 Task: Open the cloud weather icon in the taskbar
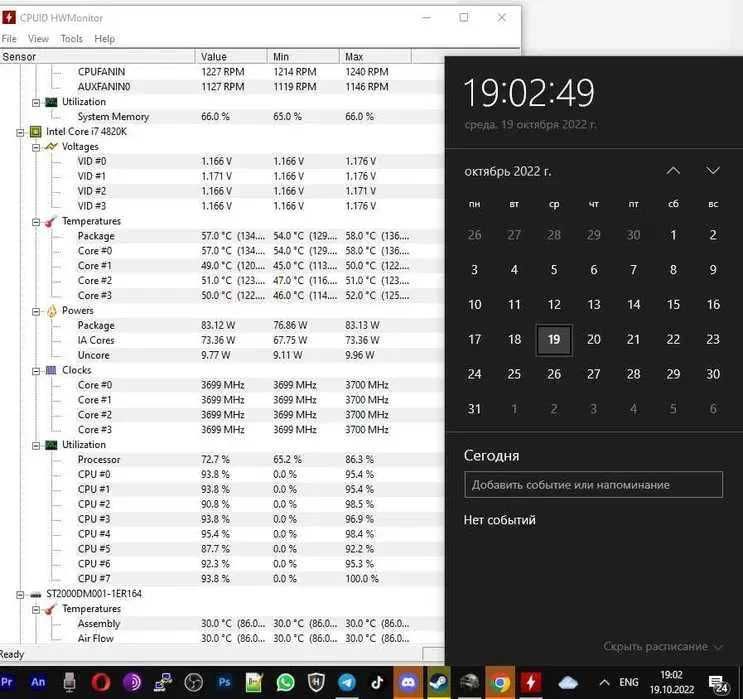click(568, 682)
